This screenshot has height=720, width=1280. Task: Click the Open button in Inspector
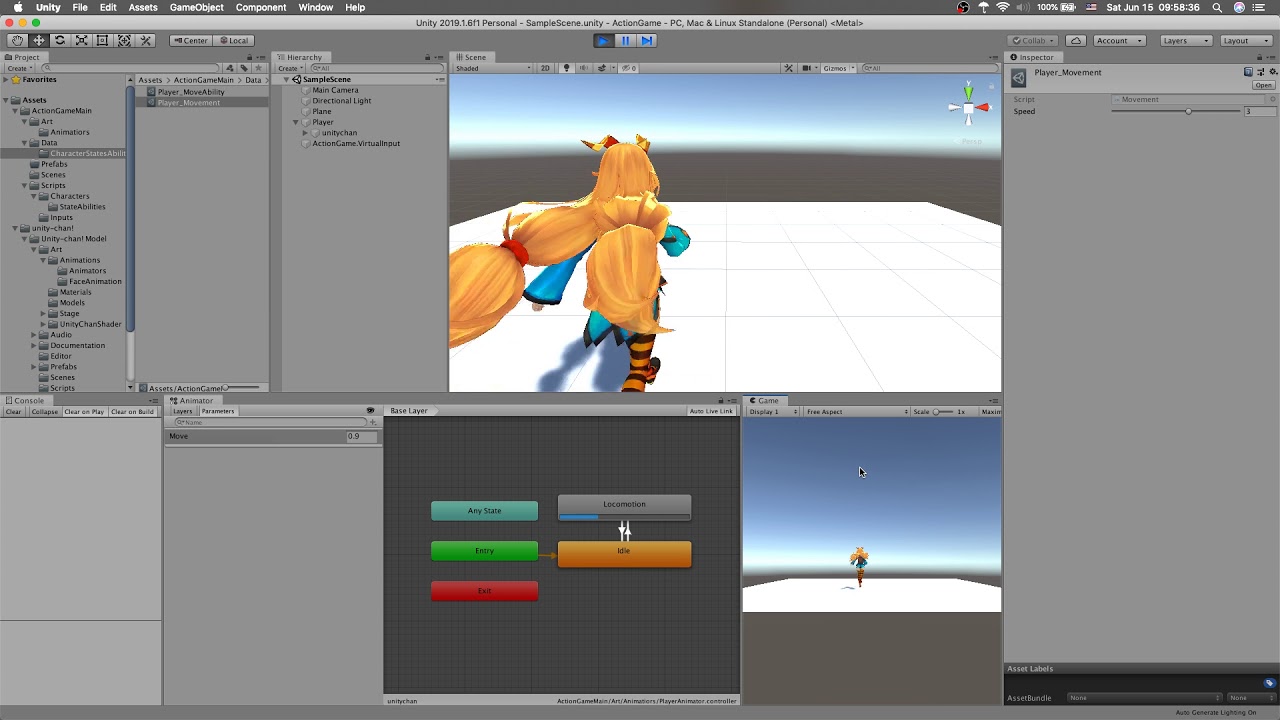coord(1264,85)
